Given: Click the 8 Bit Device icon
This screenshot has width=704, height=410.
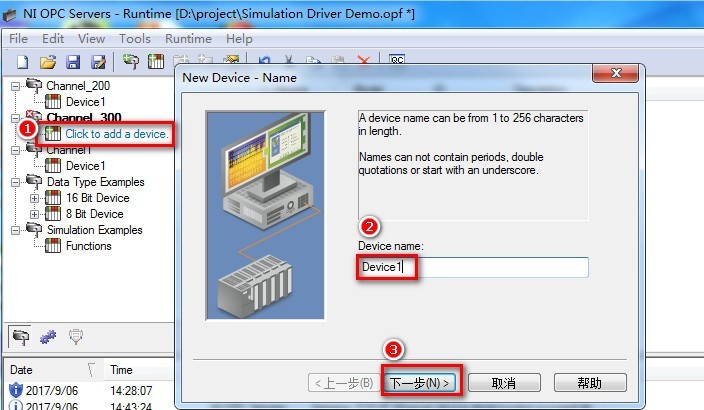Looking at the screenshot, I should click(x=53, y=214).
